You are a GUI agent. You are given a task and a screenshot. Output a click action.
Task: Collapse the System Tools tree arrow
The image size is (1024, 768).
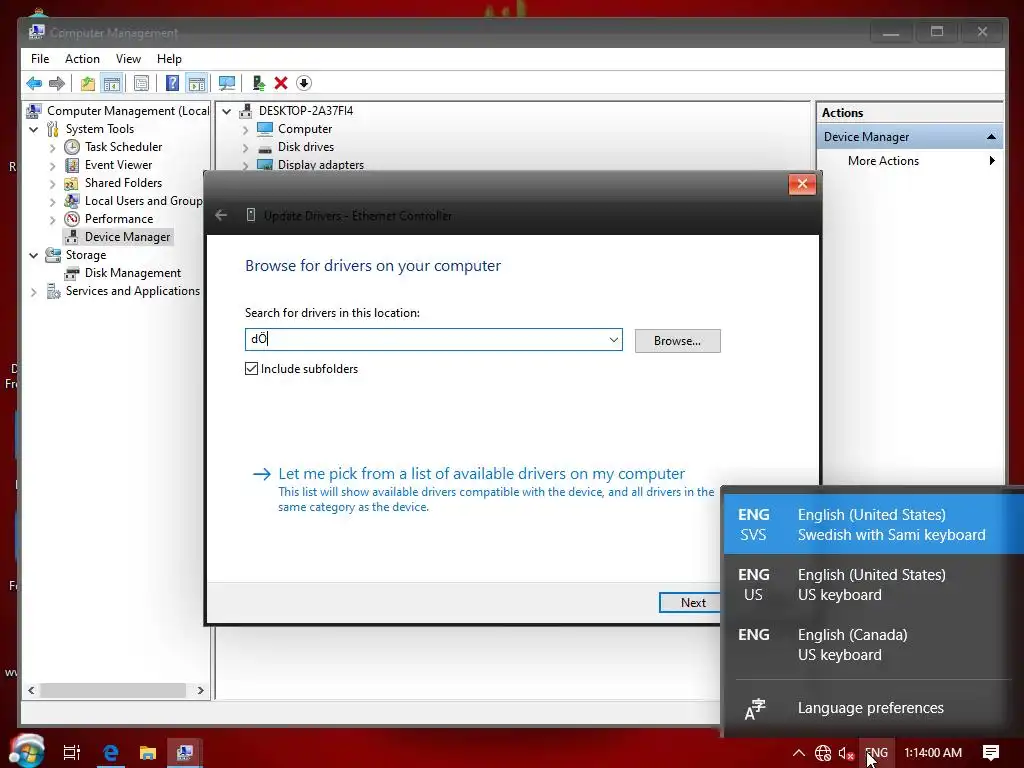pos(33,129)
